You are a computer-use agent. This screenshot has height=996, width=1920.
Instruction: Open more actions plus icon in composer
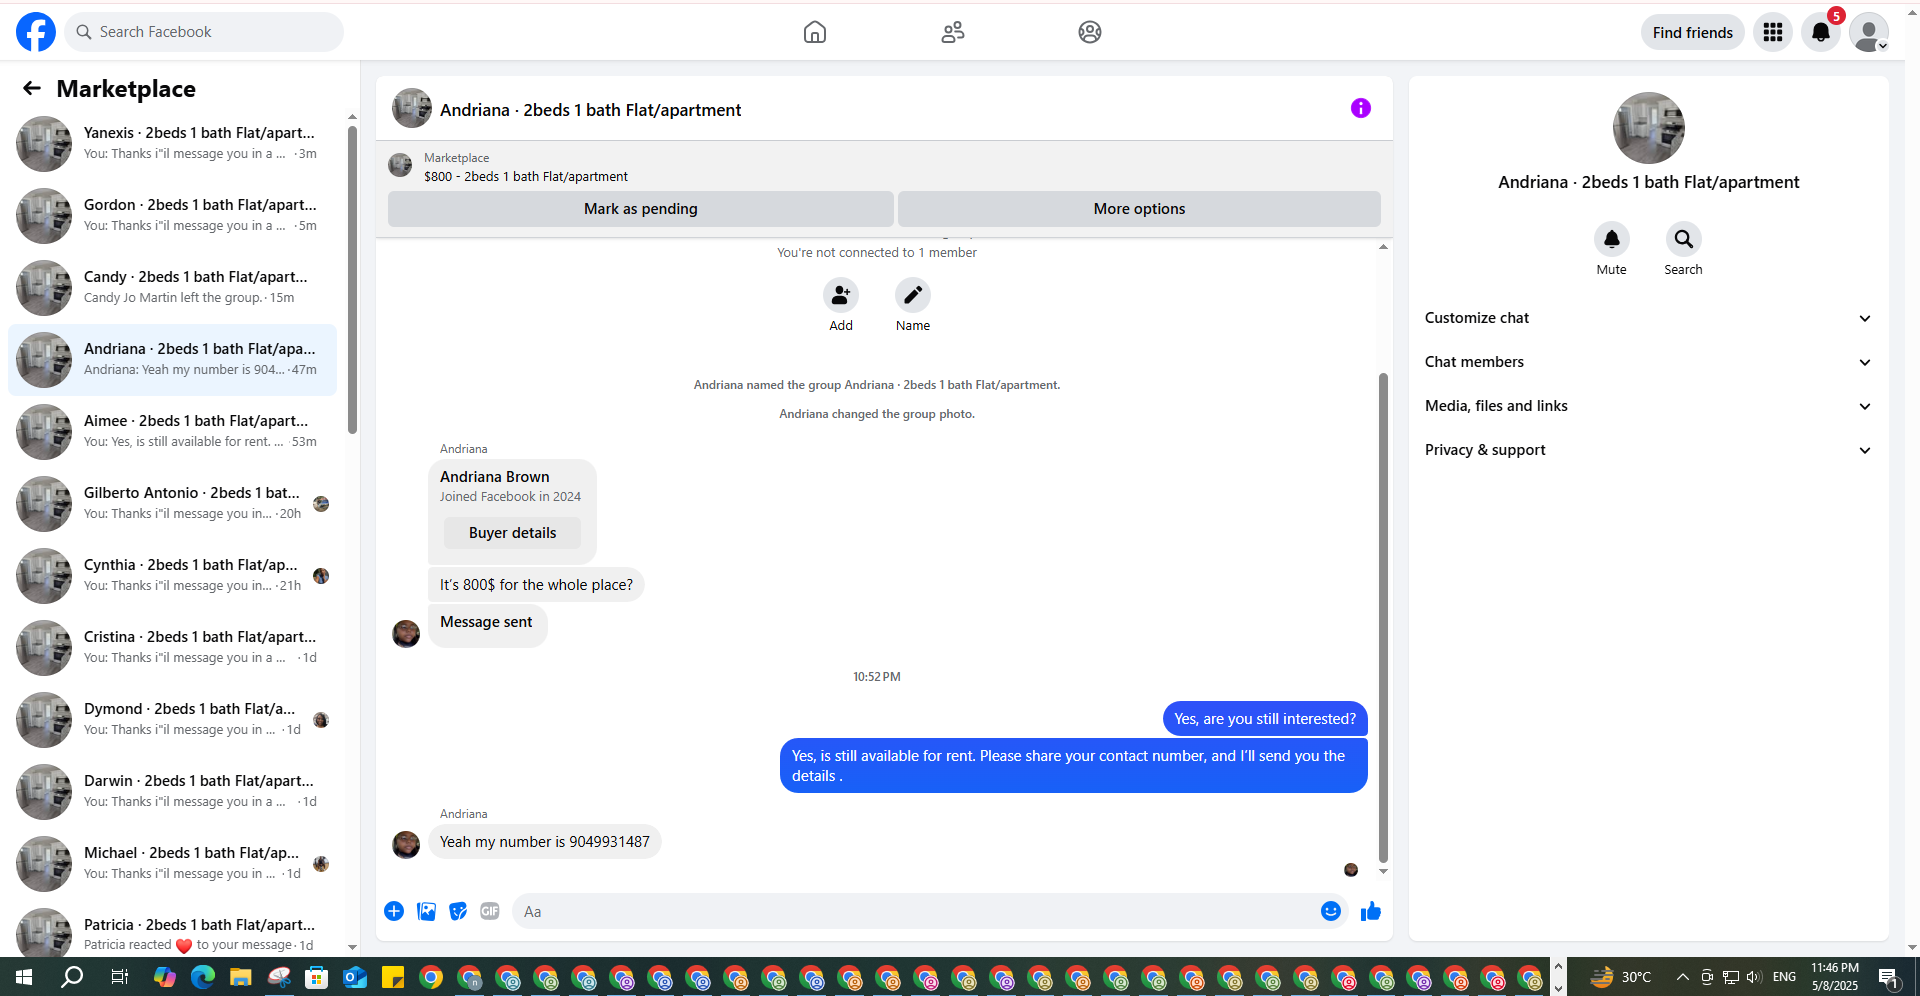pyautogui.click(x=394, y=911)
